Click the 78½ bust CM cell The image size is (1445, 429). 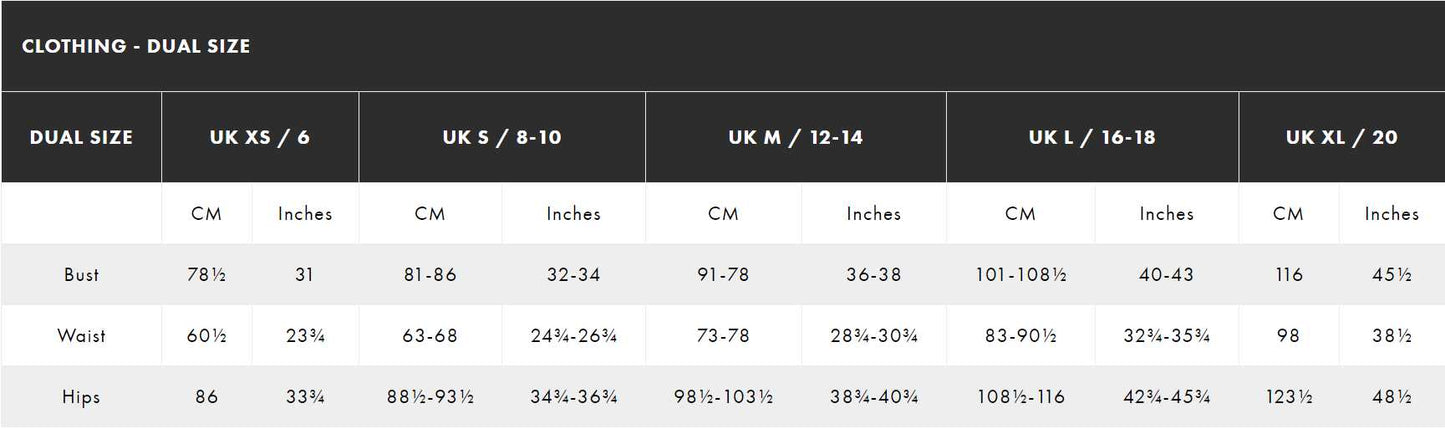tap(206, 274)
